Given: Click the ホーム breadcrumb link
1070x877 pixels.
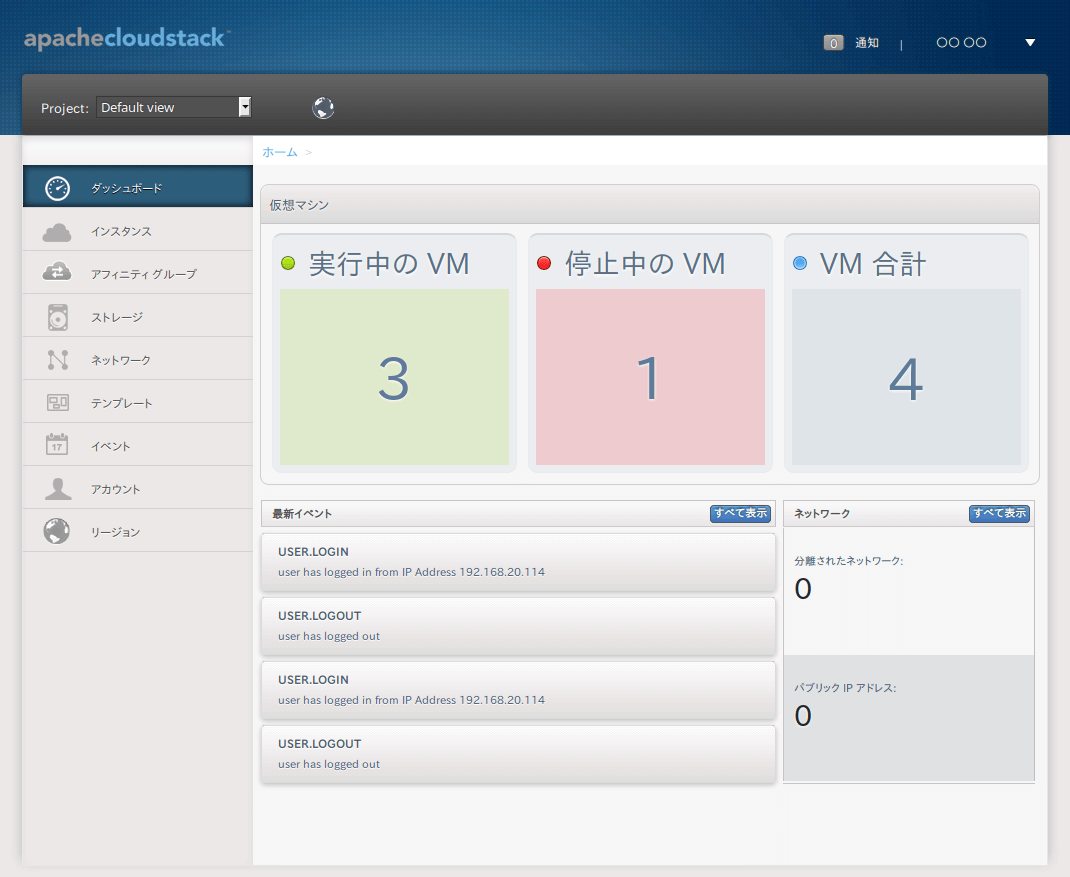Looking at the screenshot, I should point(280,152).
